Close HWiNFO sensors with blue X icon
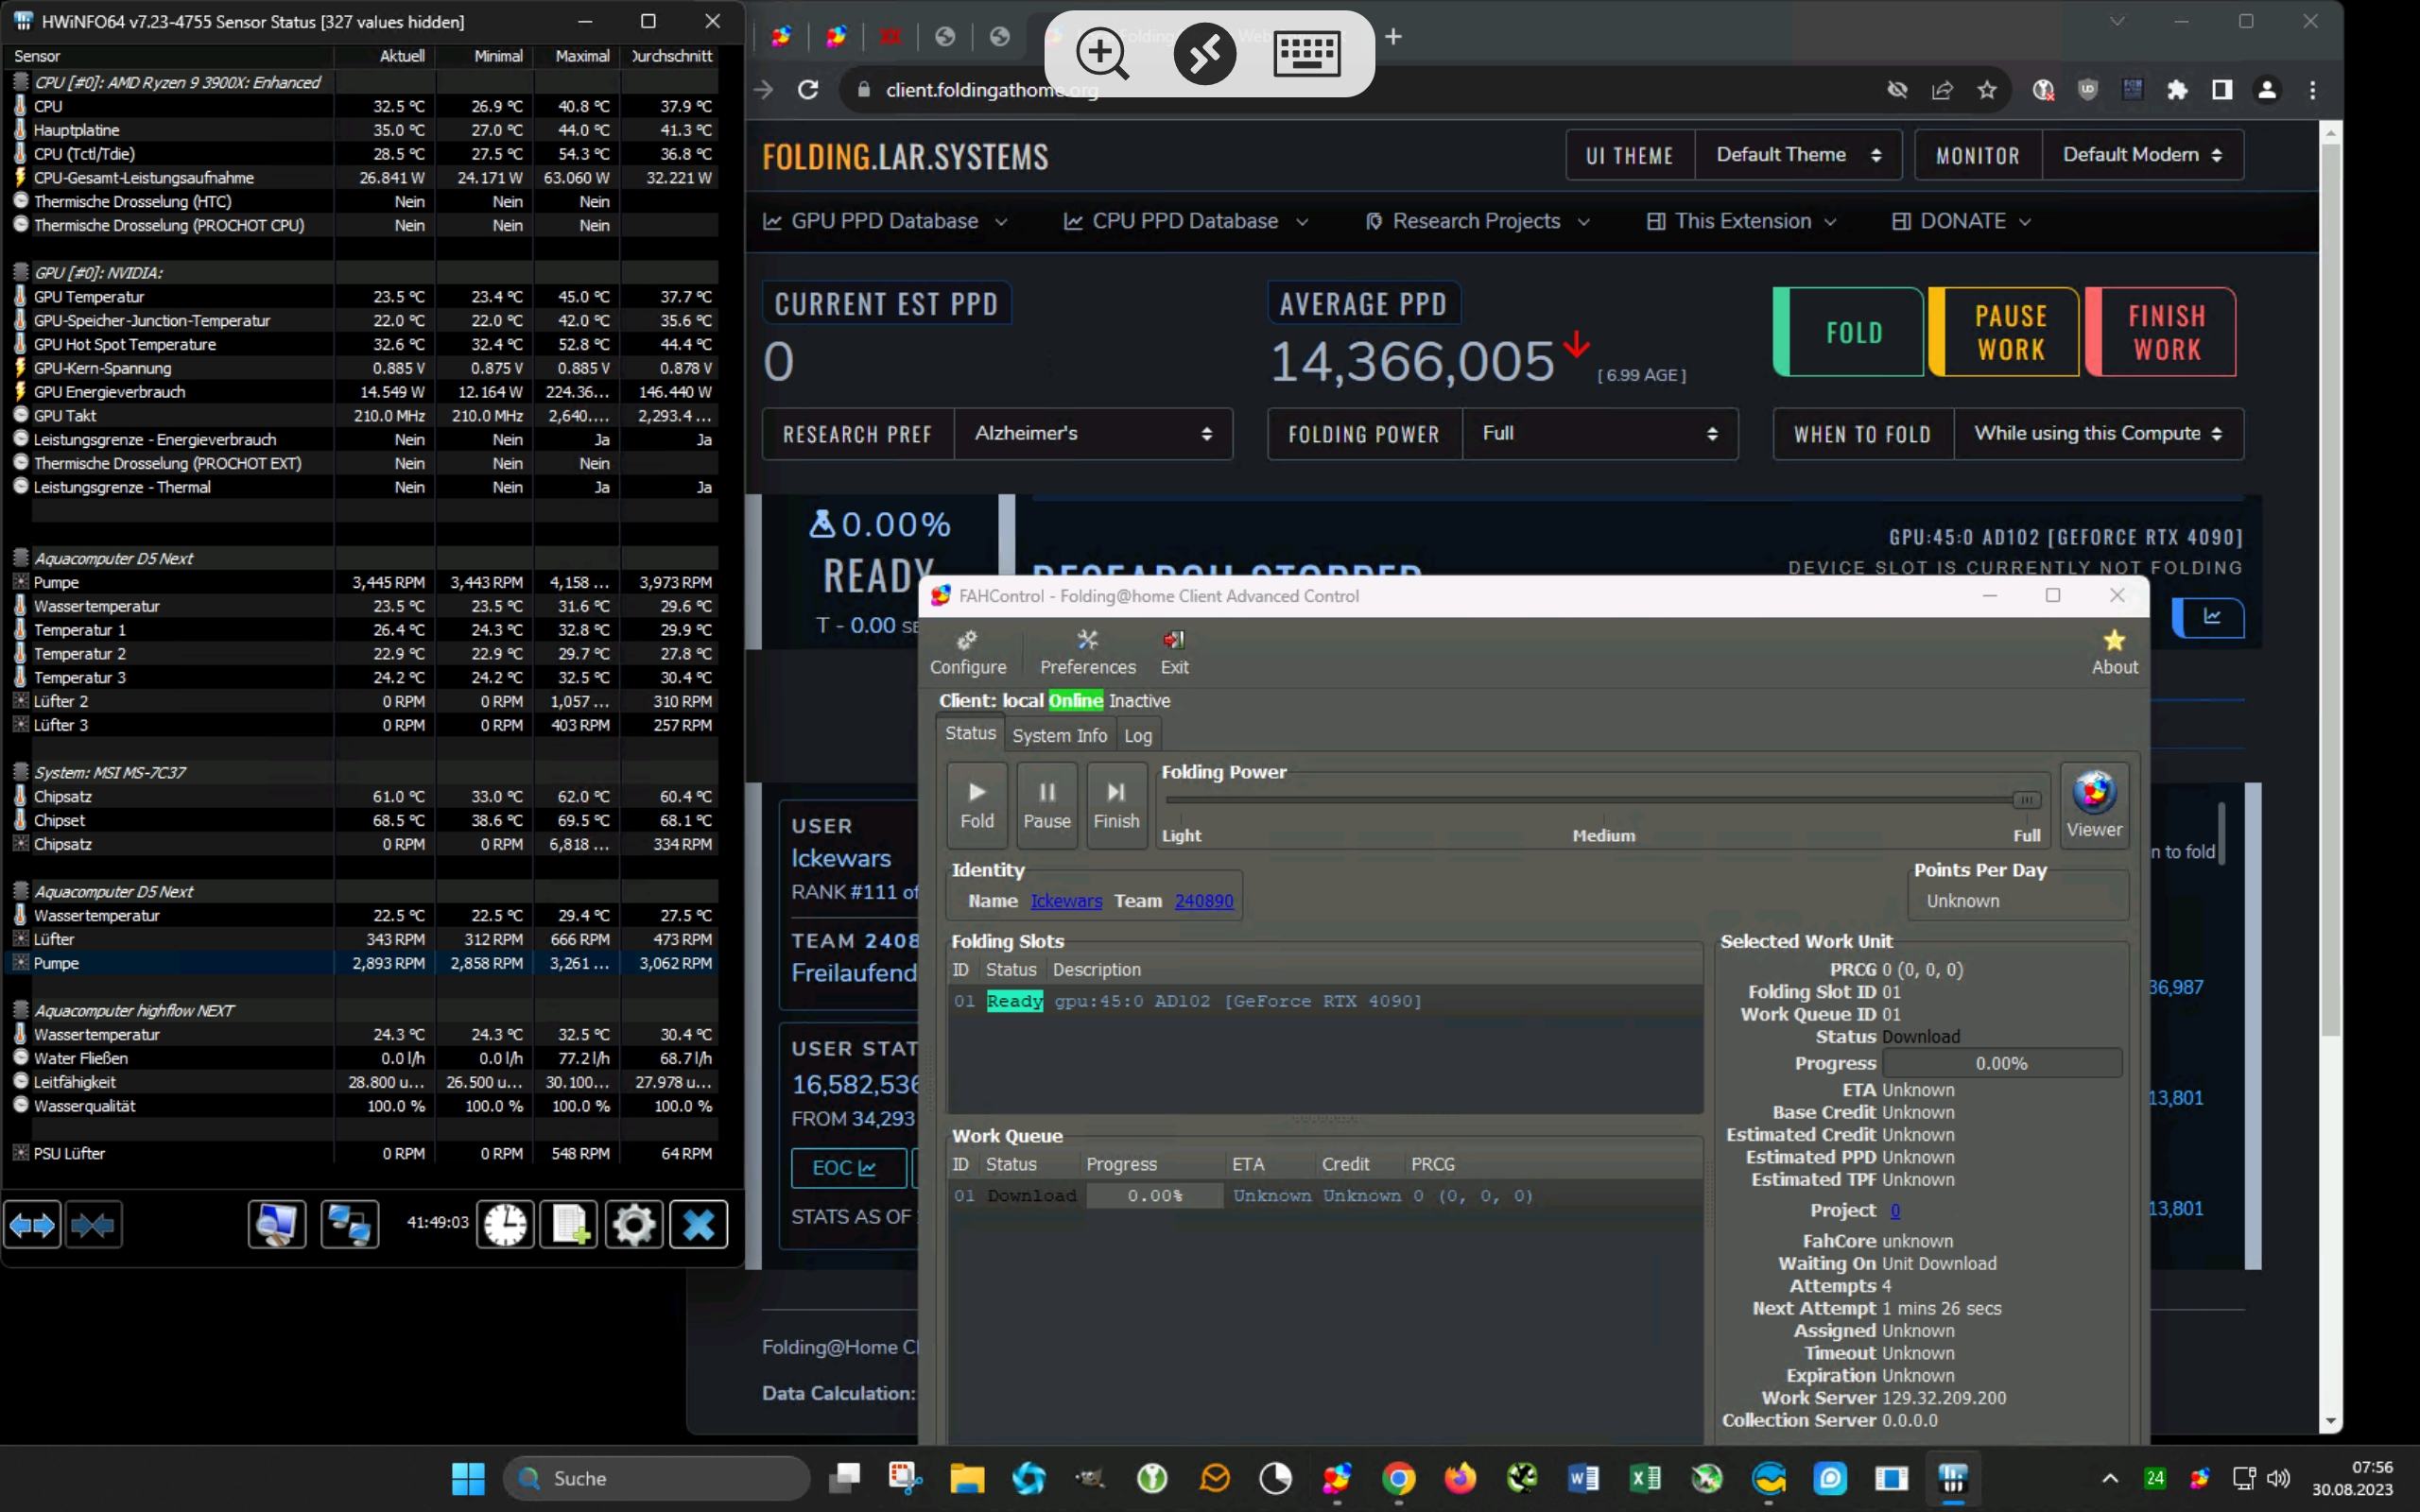Viewport: 2420px width, 1512px height. [x=698, y=1224]
